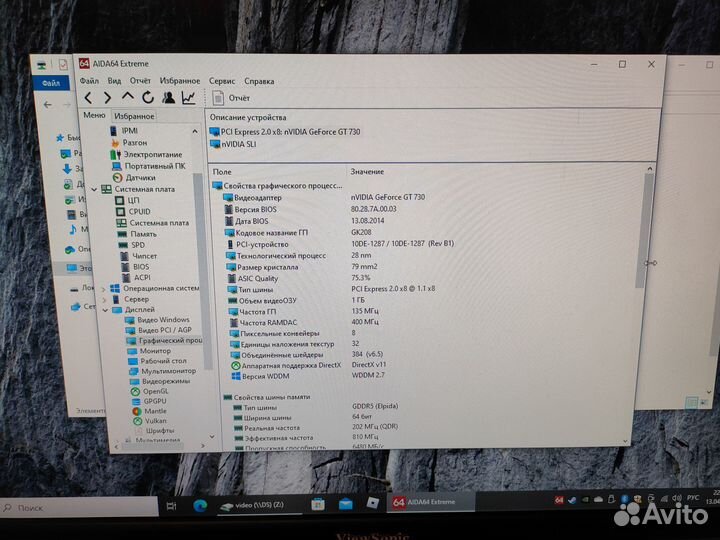
Task: Click the Файл tab in background Explorer window
Action: pos(51,83)
